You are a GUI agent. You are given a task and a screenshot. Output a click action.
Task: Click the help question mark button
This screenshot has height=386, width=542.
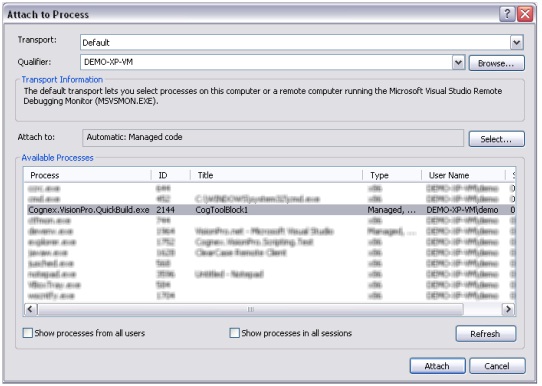tap(507, 15)
